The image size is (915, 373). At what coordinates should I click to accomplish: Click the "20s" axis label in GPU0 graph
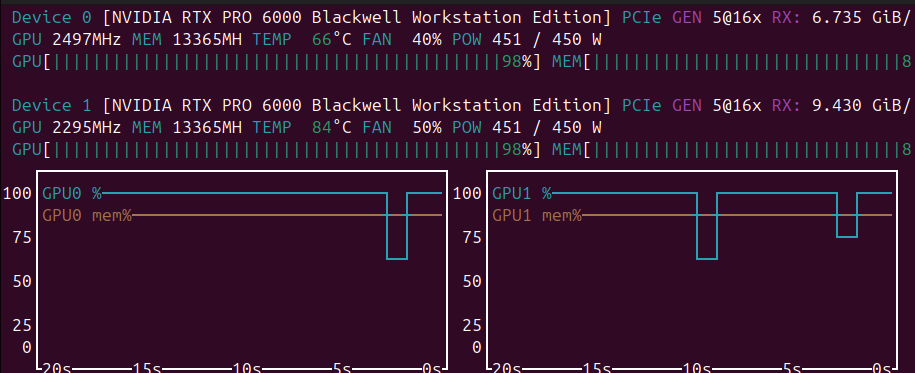[57, 368]
